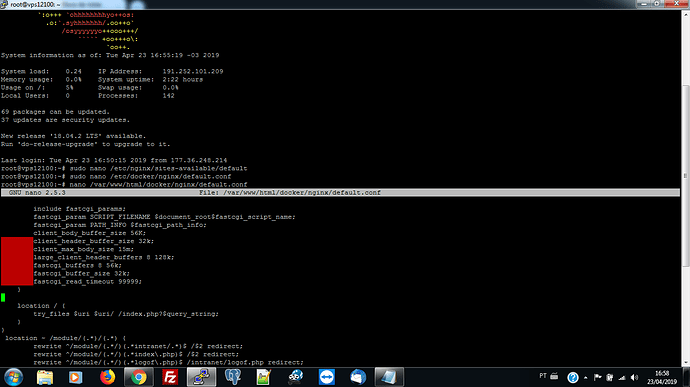
Task: Open TeamViewer from the taskbar
Action: [x=327, y=377]
